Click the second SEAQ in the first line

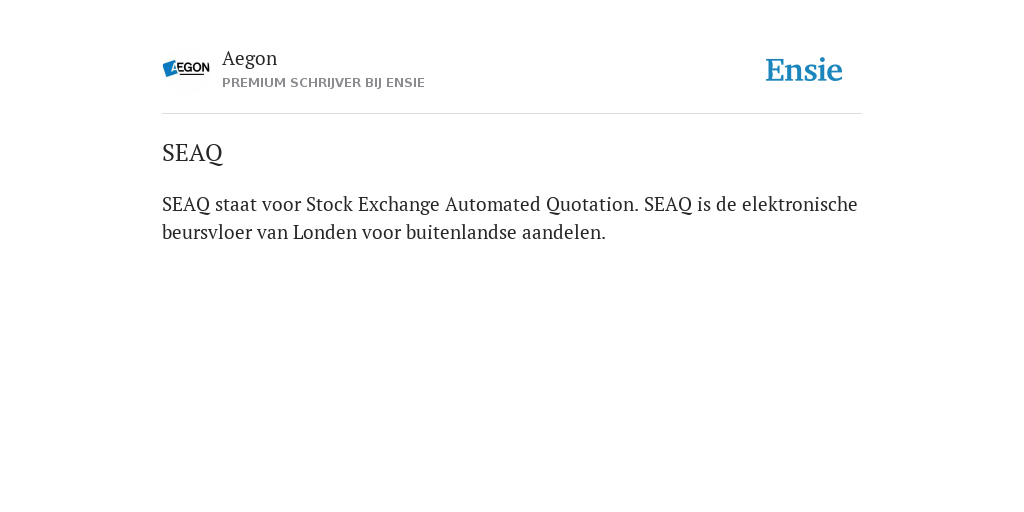[x=668, y=204]
